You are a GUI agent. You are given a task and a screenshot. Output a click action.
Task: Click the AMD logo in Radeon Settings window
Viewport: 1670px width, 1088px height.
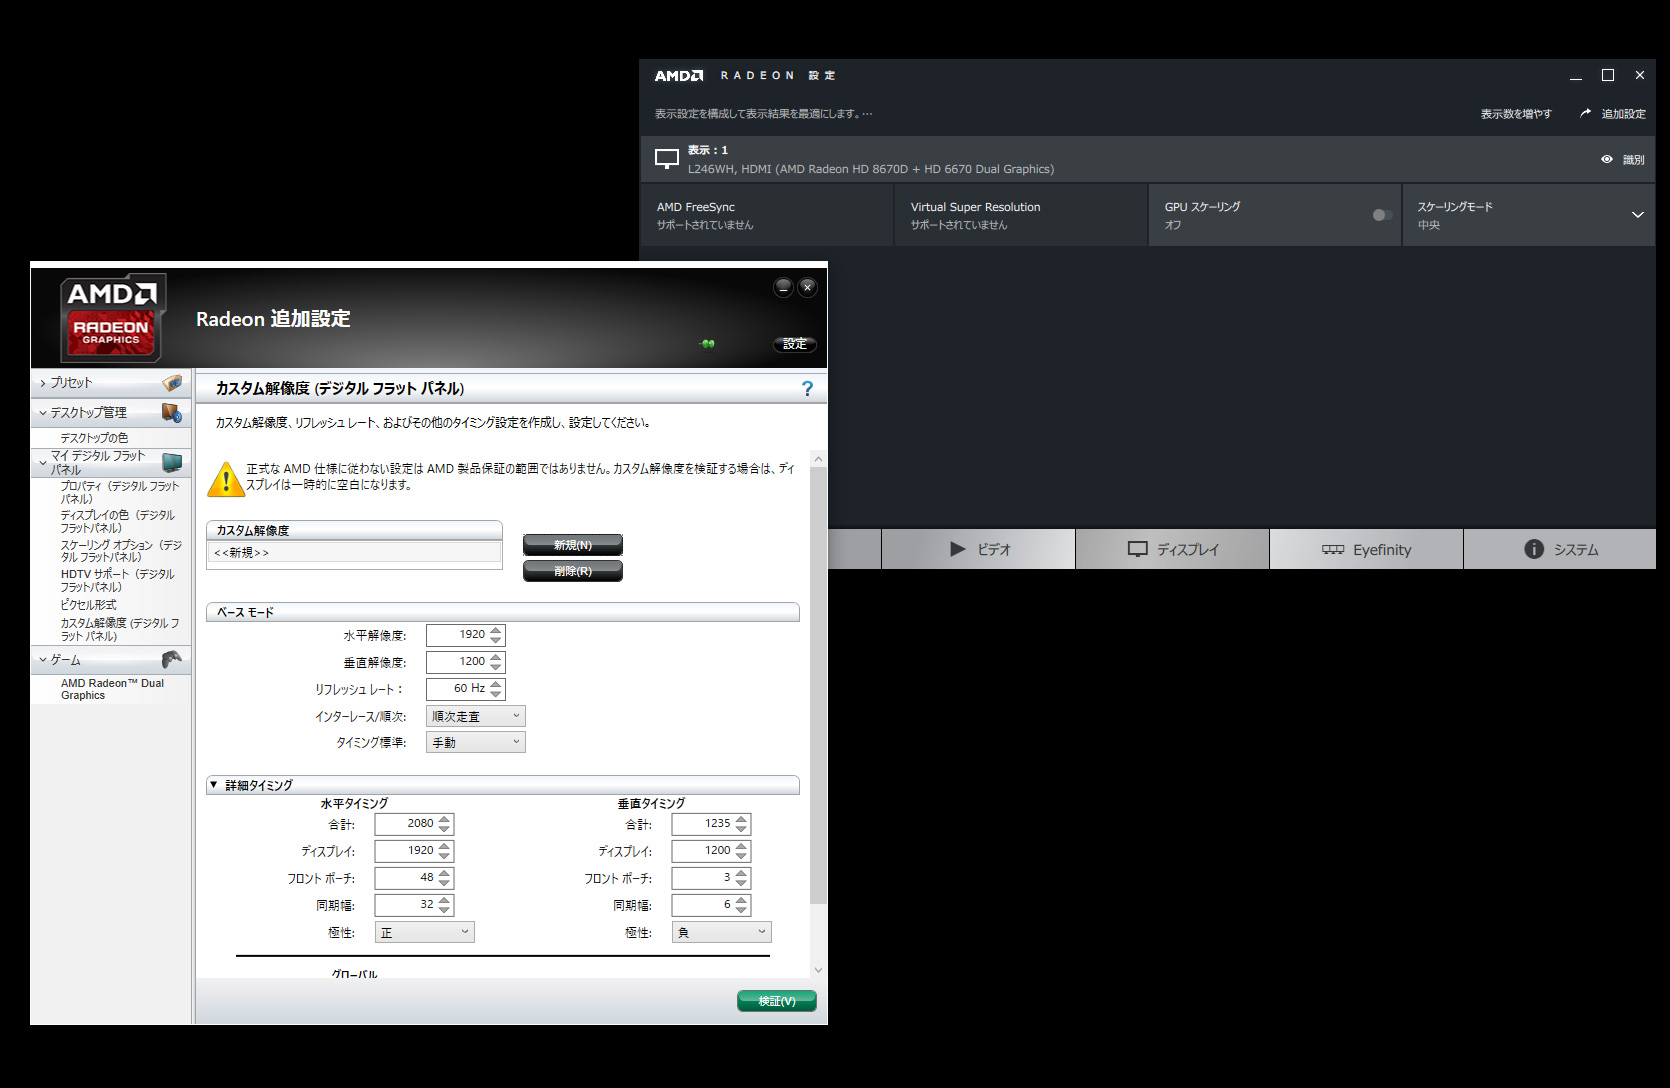(679, 76)
